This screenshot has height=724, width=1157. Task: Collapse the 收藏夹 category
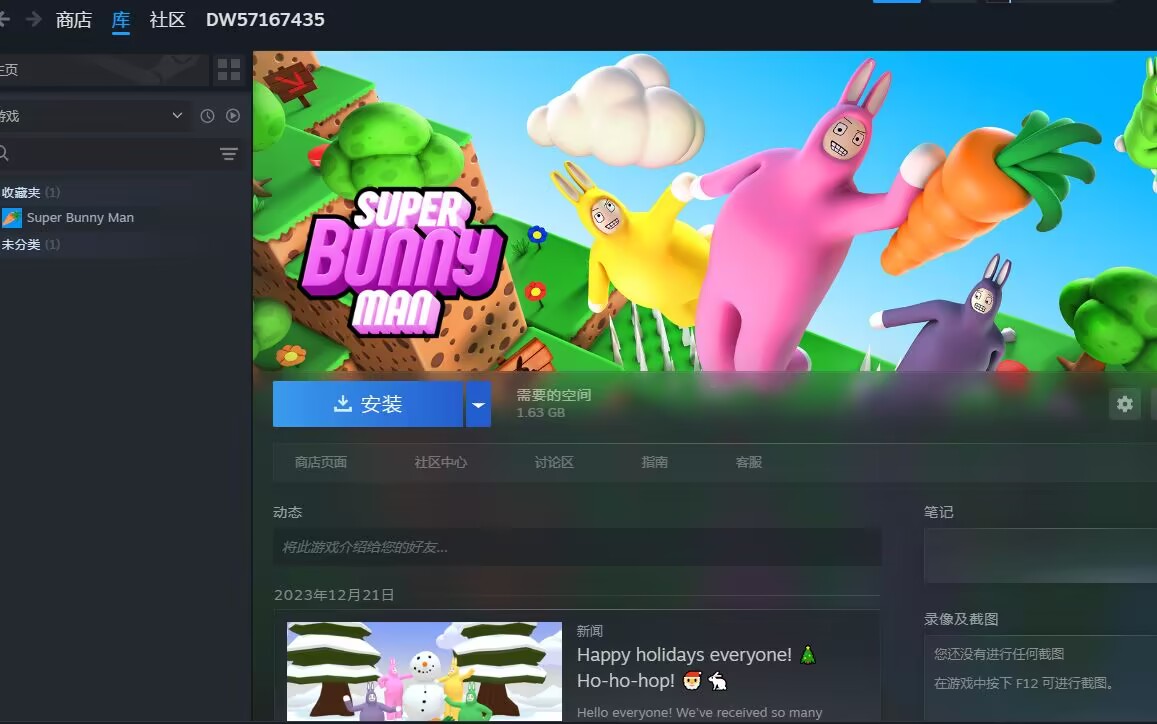tap(22, 192)
